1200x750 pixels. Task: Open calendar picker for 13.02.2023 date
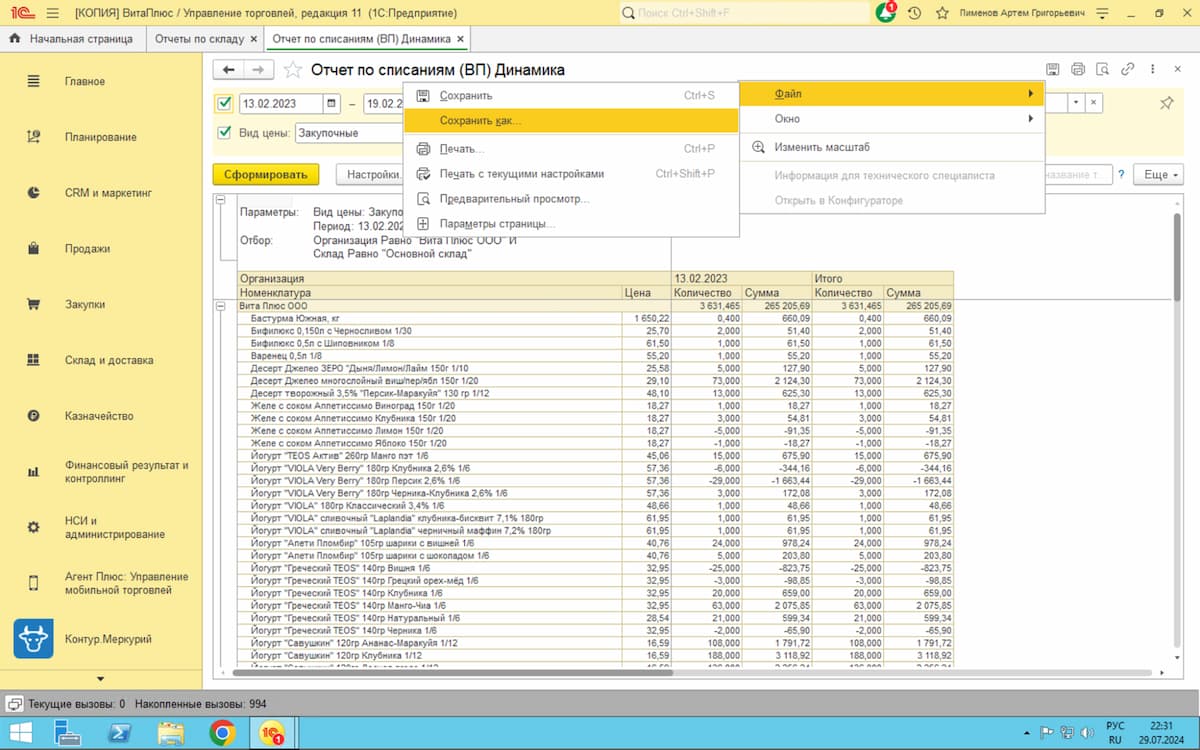(x=331, y=103)
